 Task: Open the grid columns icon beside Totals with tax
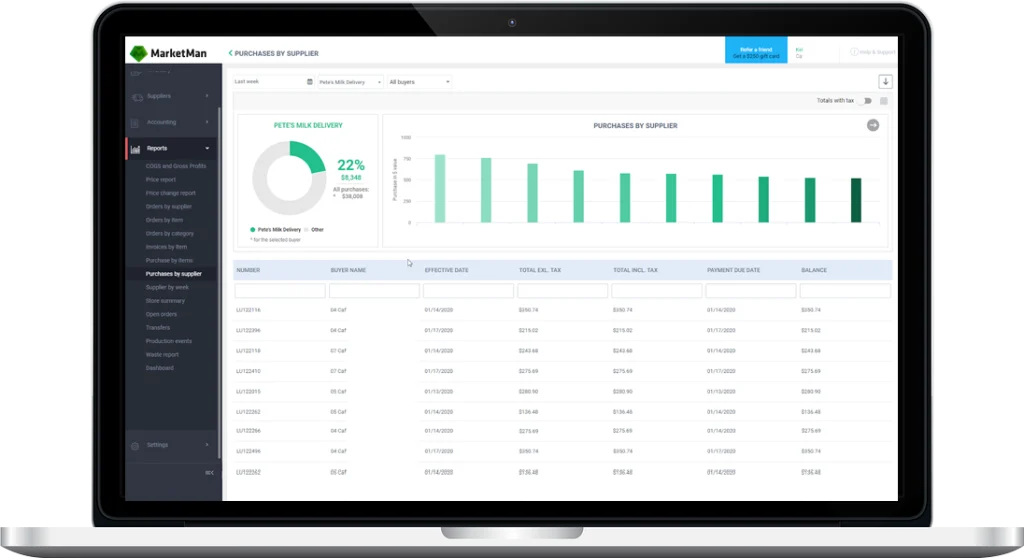884,101
